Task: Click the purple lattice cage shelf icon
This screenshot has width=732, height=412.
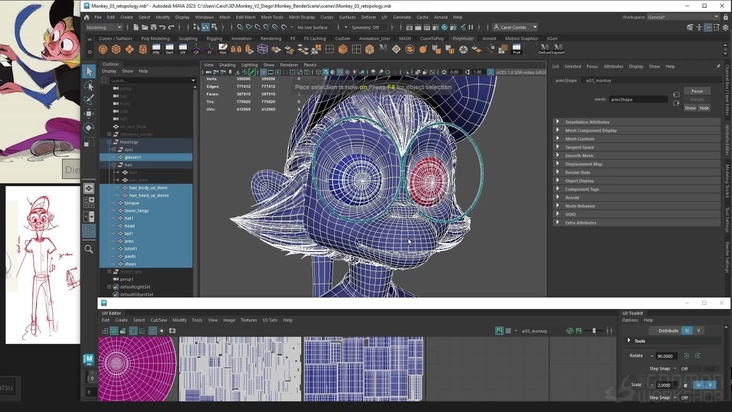Action: pos(263,49)
